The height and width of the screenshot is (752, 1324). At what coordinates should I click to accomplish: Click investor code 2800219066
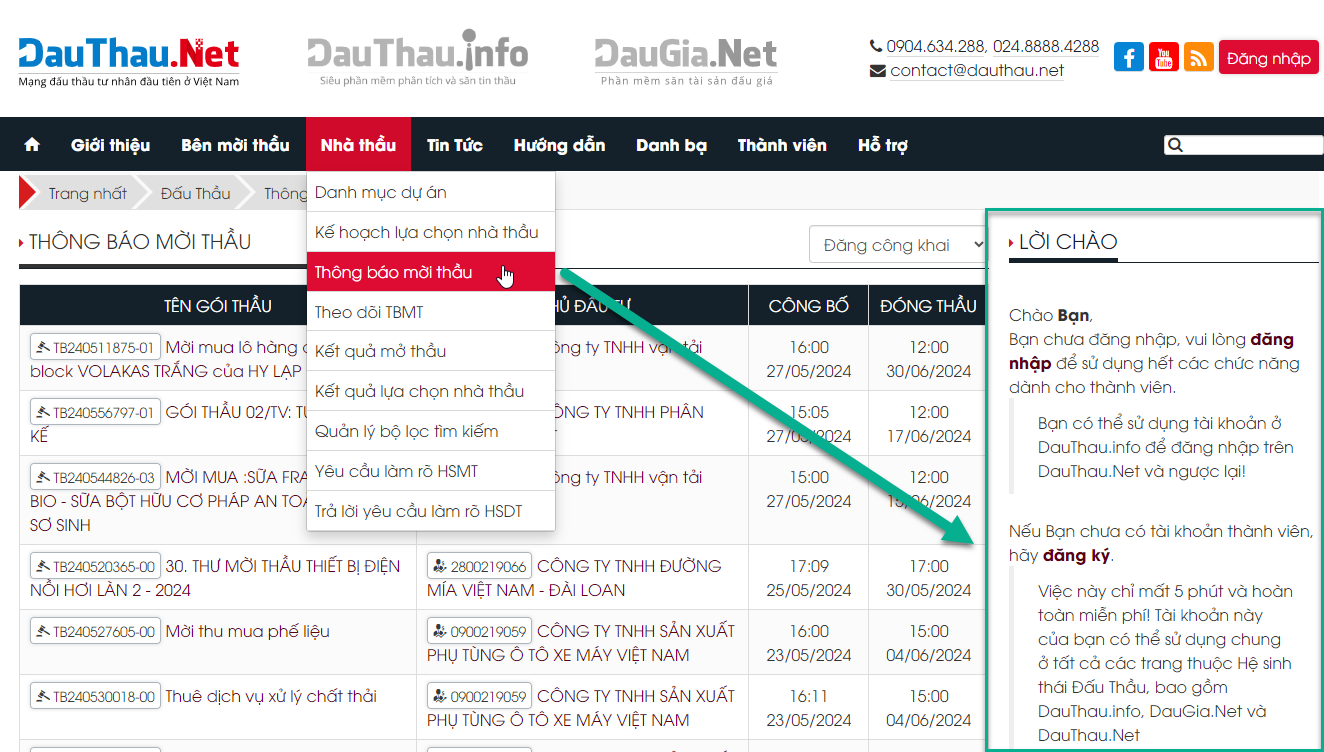[x=478, y=567]
